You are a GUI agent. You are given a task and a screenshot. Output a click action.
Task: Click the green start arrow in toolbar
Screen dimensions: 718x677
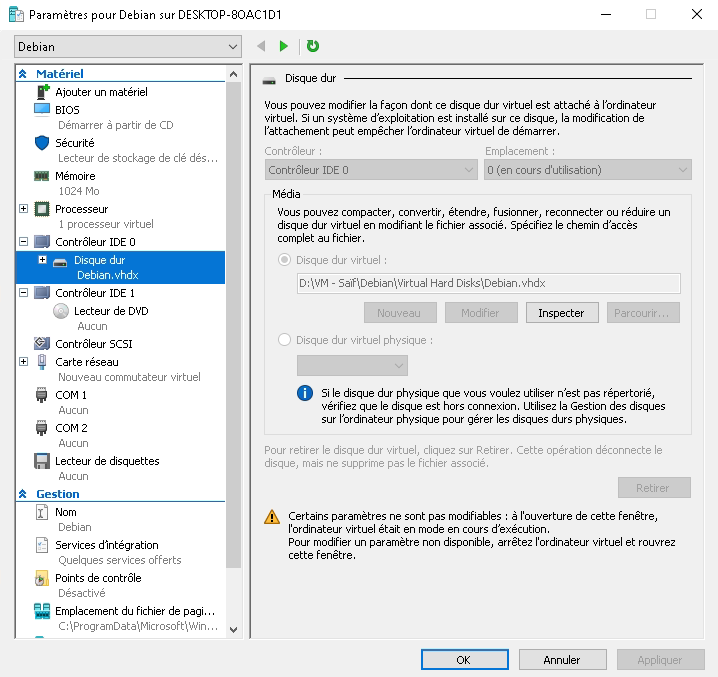[284, 46]
